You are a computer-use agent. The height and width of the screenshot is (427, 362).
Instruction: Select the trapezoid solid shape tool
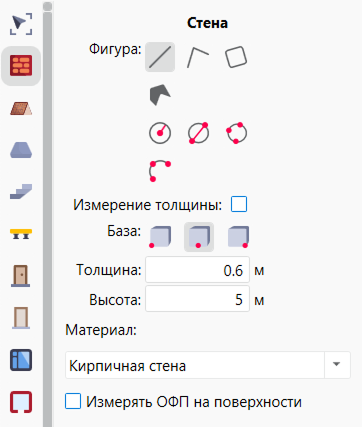coord(21,150)
